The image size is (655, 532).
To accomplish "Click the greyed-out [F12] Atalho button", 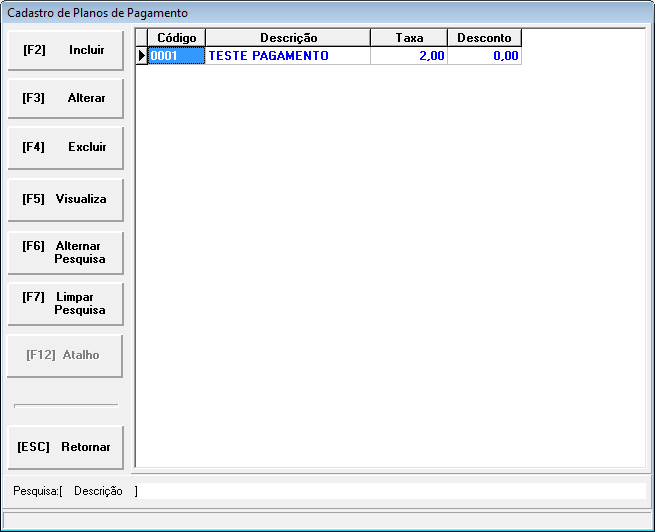I will click(x=65, y=355).
